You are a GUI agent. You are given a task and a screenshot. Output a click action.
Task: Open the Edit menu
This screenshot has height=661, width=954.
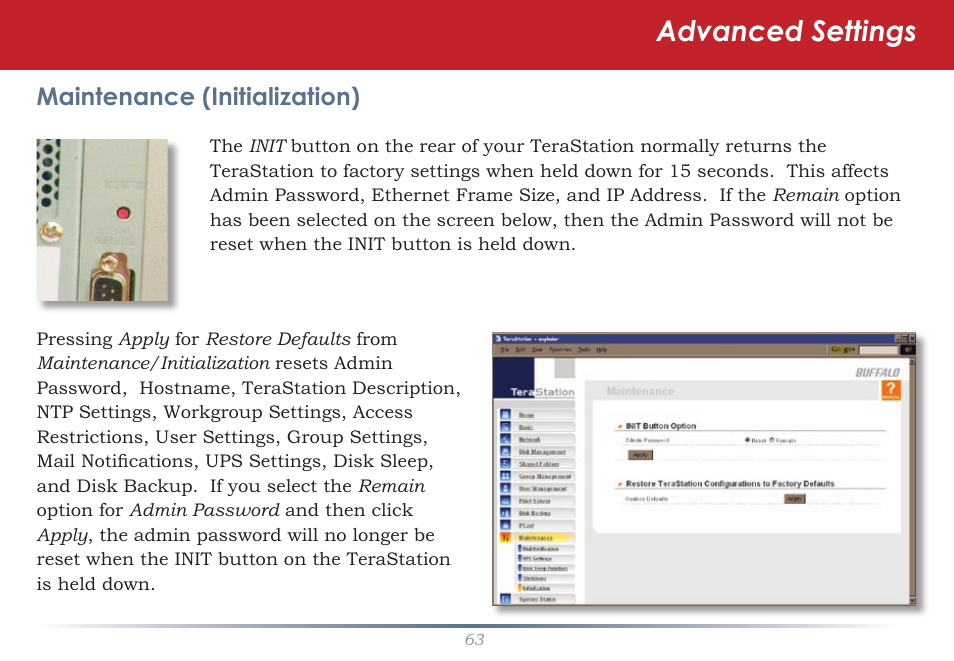520,350
